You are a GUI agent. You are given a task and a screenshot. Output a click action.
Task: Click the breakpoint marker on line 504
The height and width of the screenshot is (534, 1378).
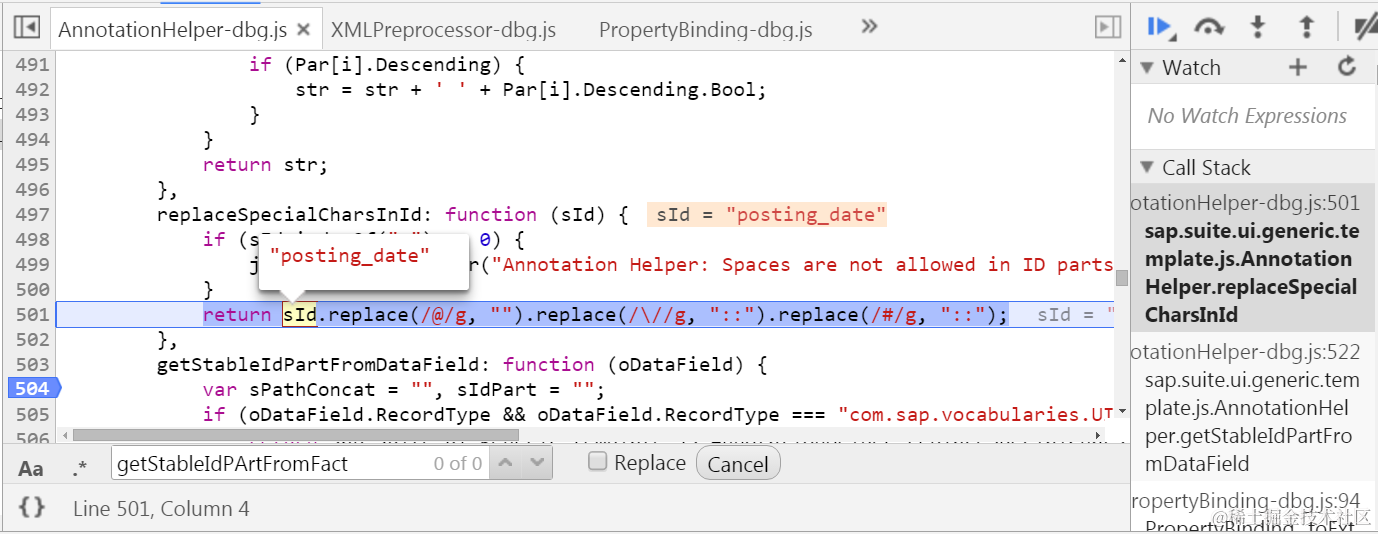pyautogui.click(x=34, y=389)
